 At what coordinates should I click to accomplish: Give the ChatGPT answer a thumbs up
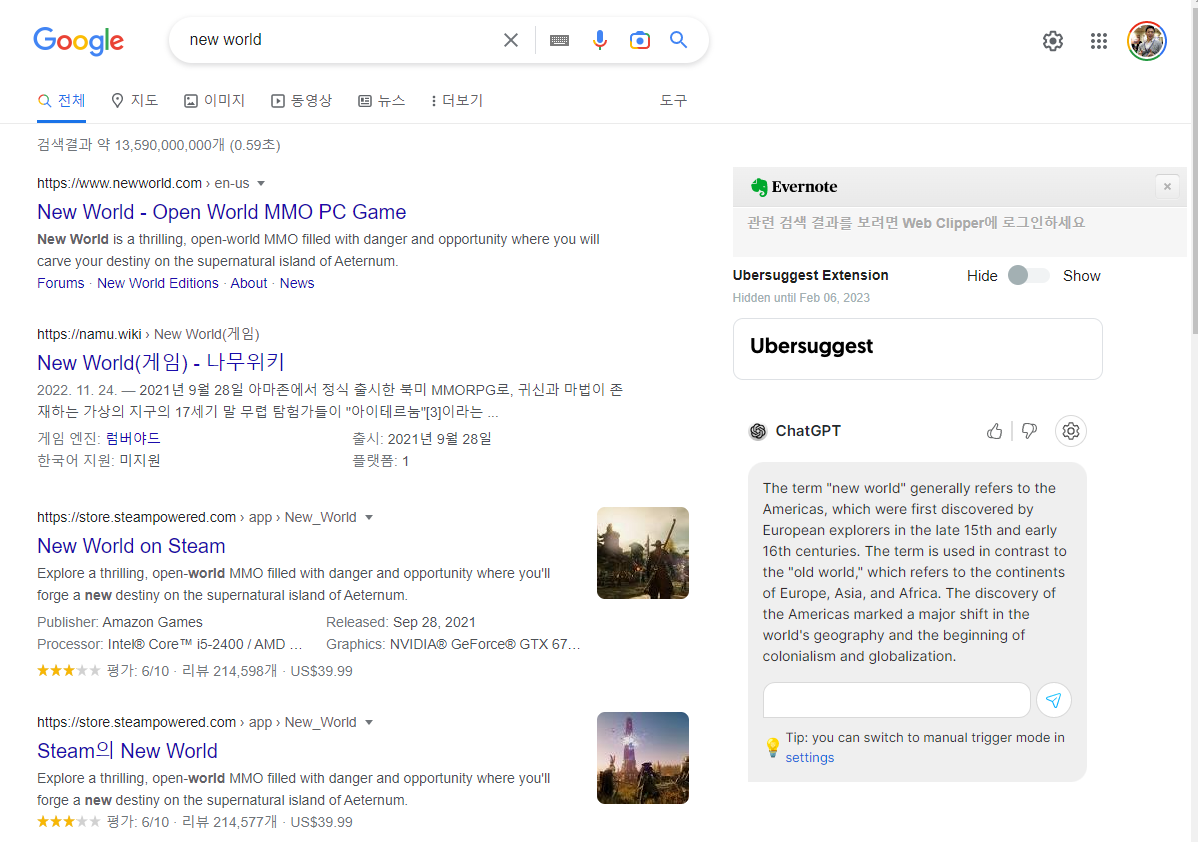(x=994, y=430)
